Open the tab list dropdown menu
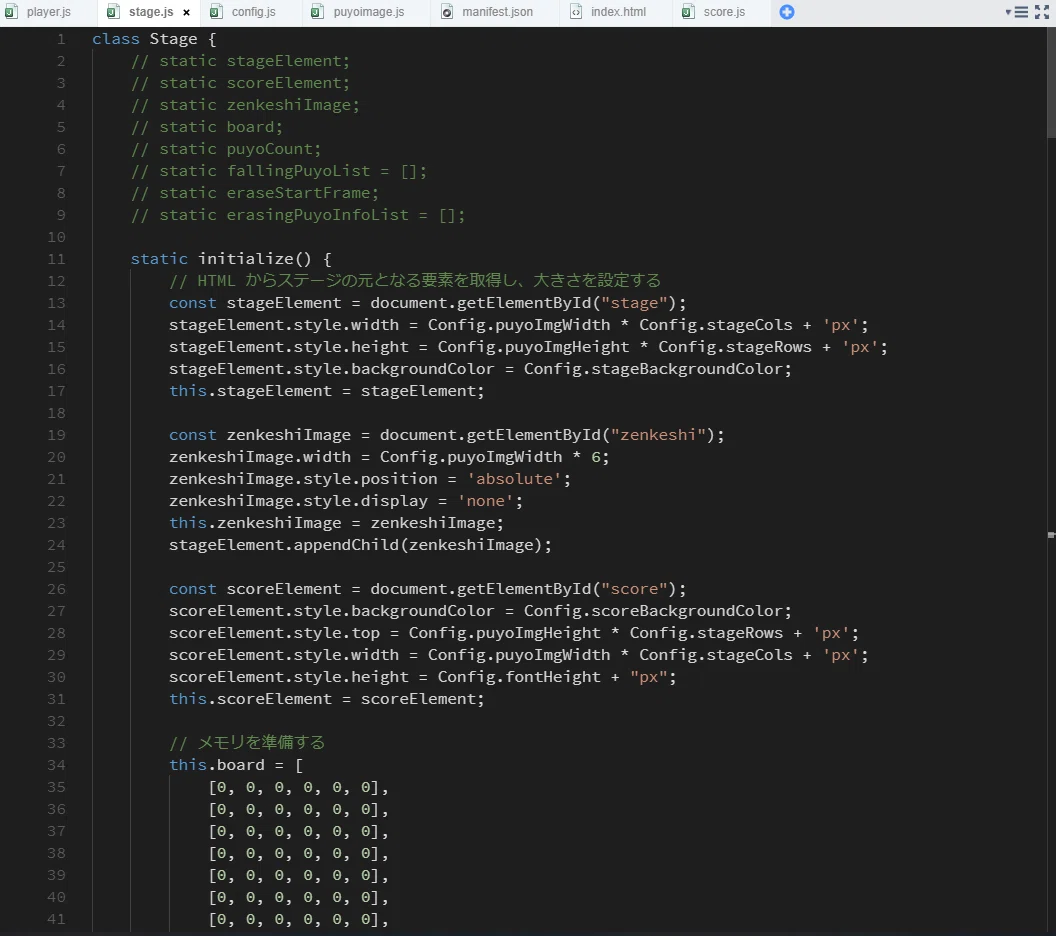Image resolution: width=1056 pixels, height=936 pixels. click(1016, 11)
